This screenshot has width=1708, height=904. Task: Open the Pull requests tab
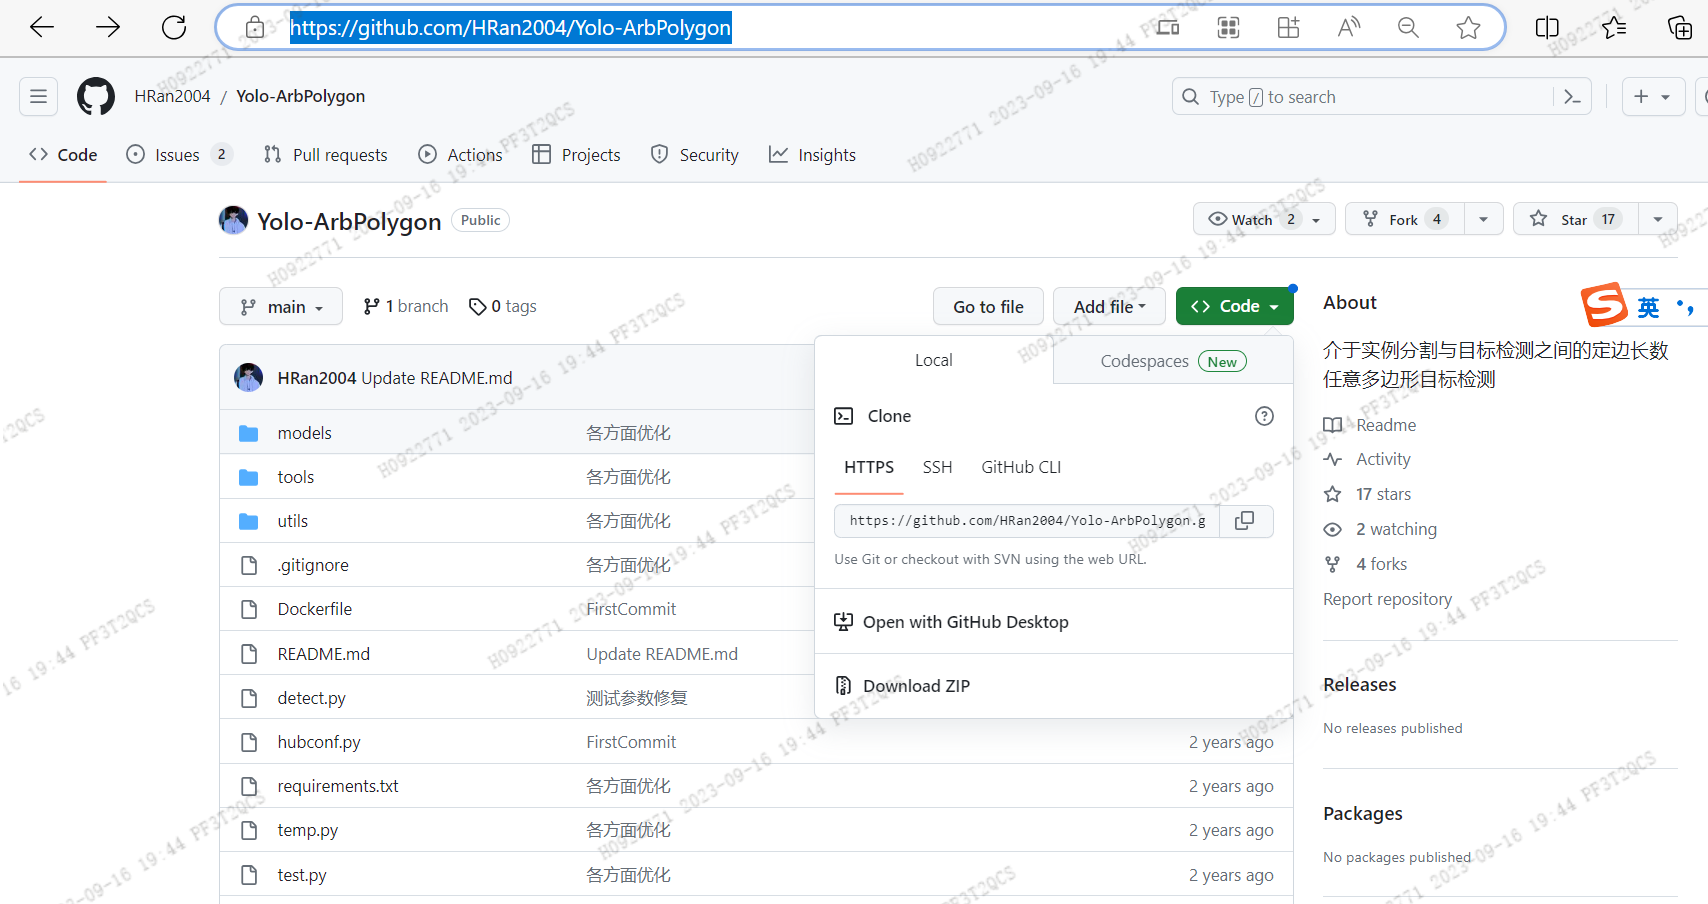click(325, 155)
